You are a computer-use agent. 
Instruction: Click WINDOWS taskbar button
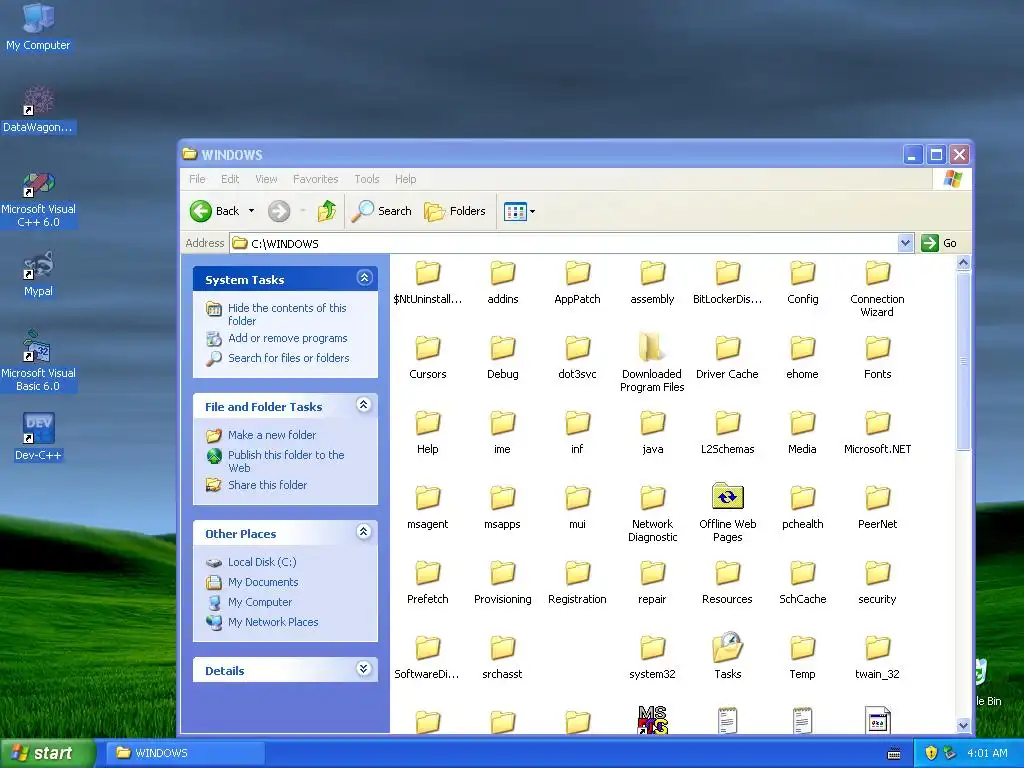[185, 753]
